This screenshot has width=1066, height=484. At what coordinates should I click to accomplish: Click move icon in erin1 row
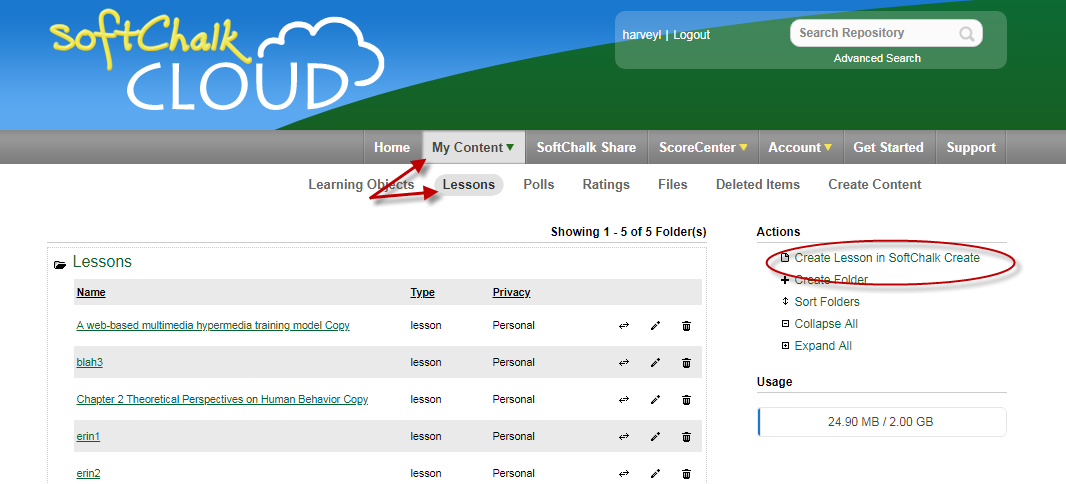623,436
